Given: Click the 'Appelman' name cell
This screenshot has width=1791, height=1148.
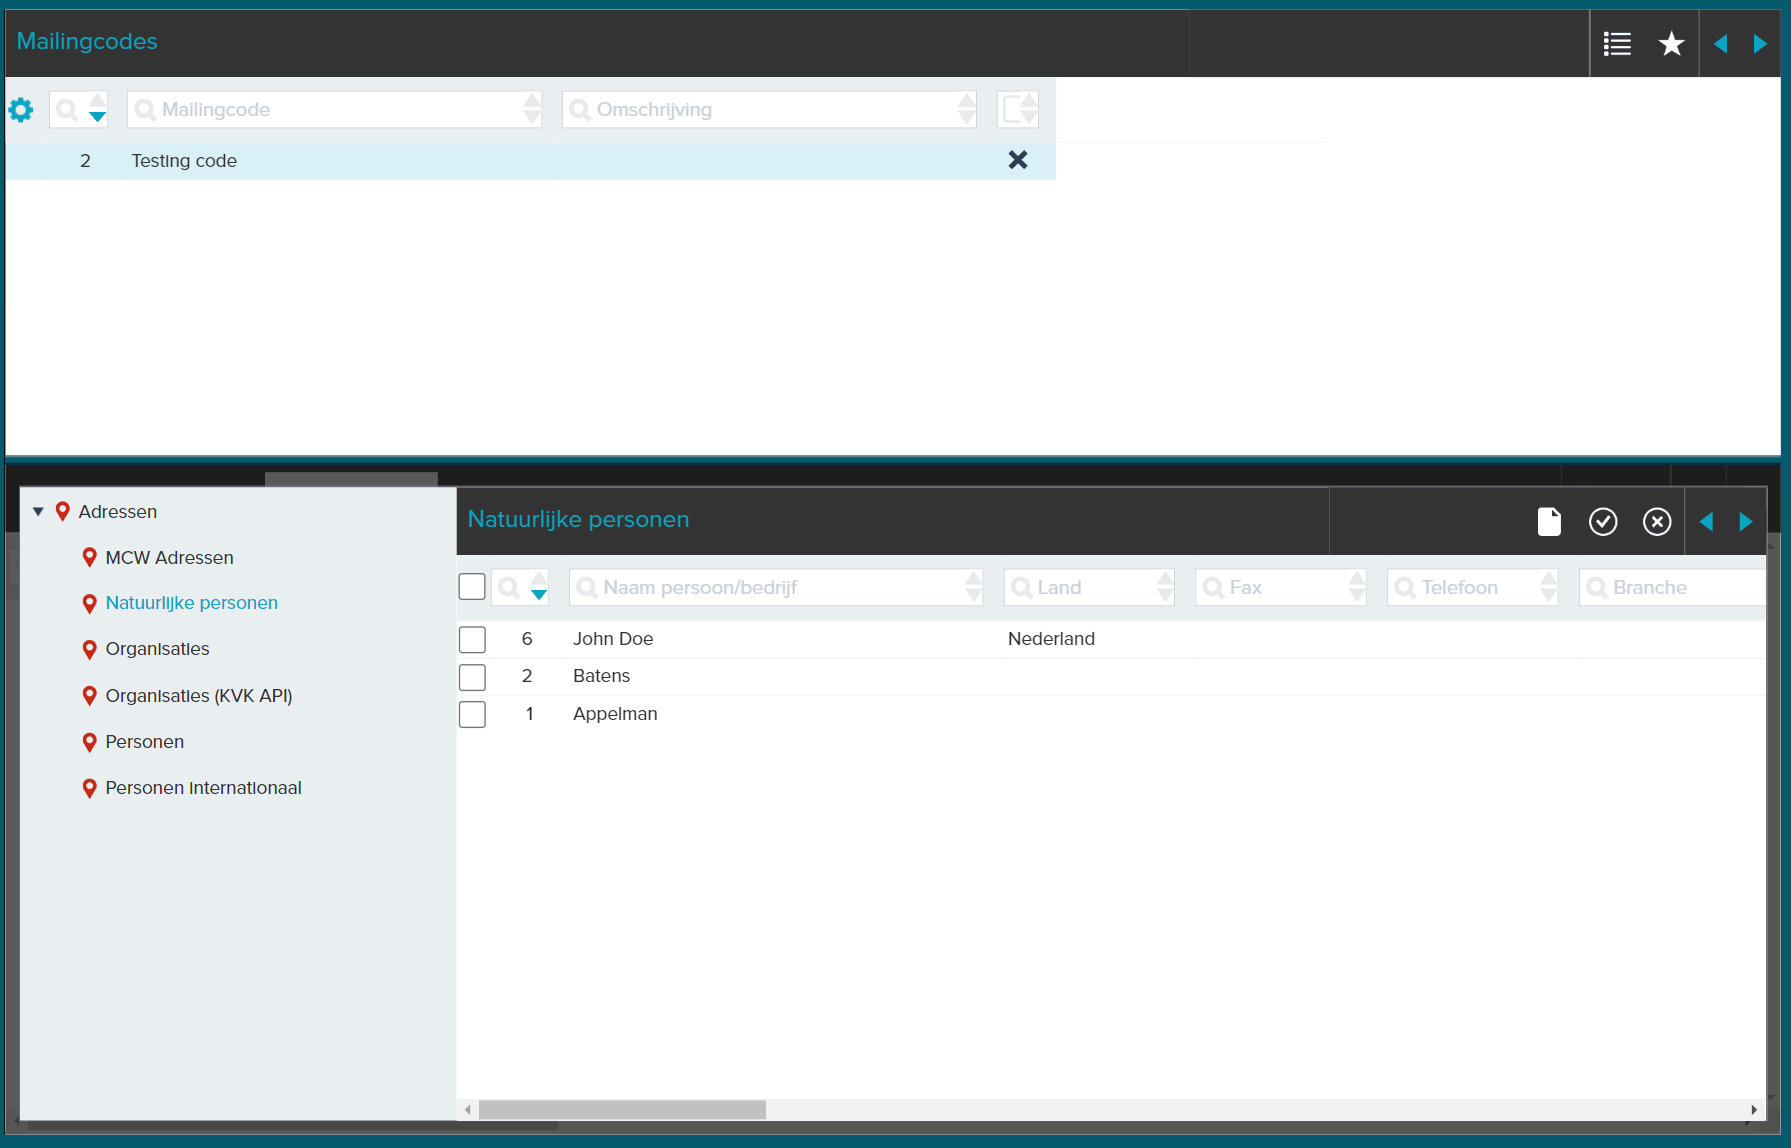Looking at the screenshot, I should point(615,714).
